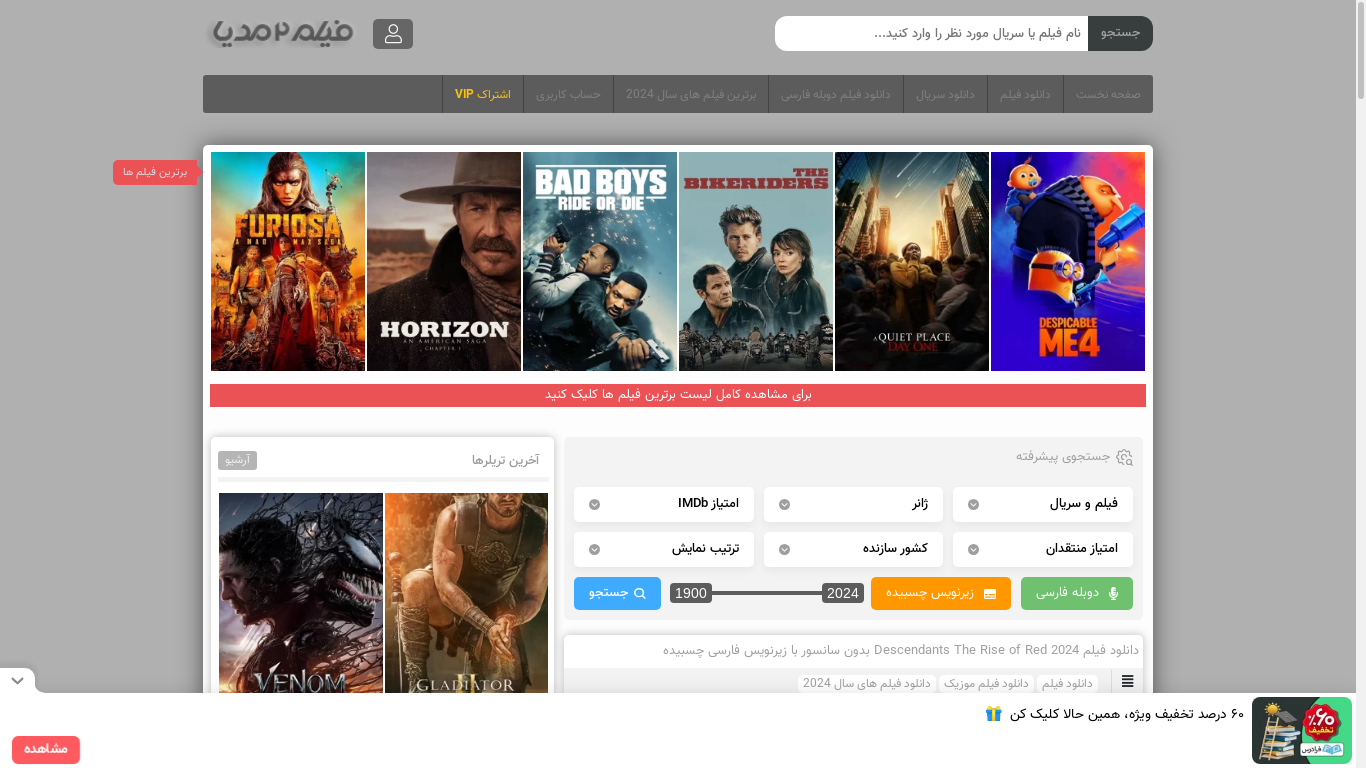Click the red view button on the ad
The width and height of the screenshot is (1366, 768).
pos(46,749)
